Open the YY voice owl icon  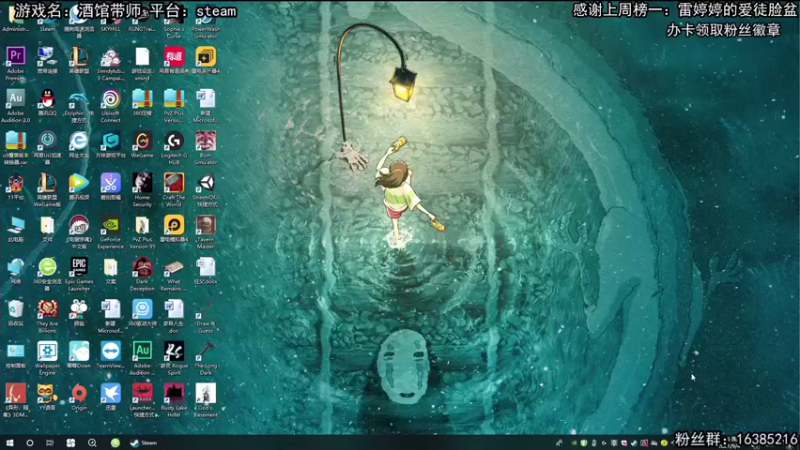tap(47, 394)
